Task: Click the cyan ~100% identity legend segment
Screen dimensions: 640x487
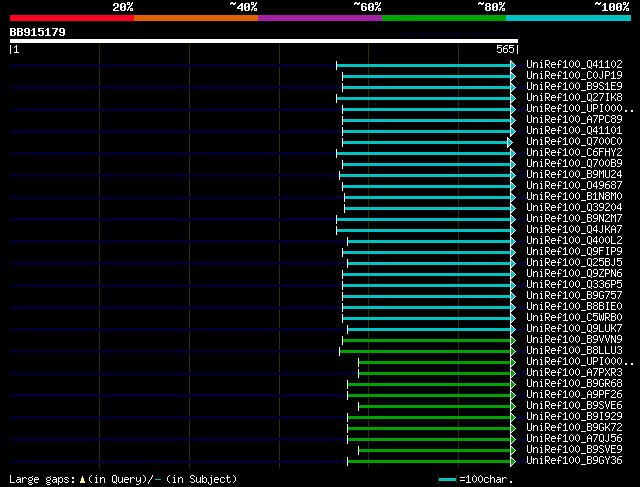Action: [569, 18]
